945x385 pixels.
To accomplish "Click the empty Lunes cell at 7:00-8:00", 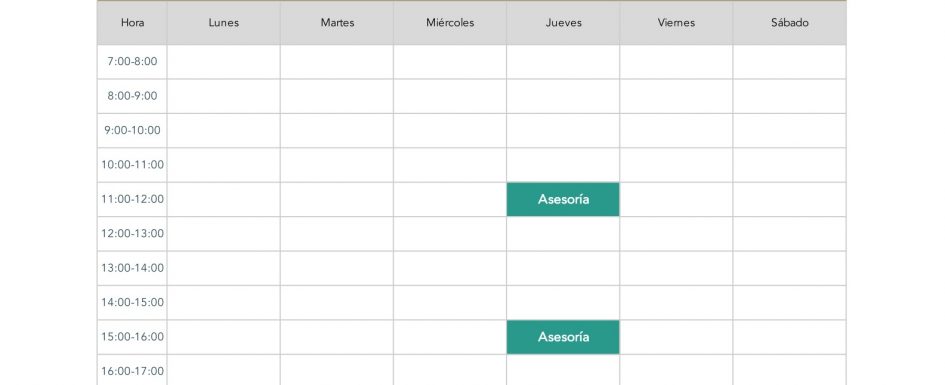I will pyautogui.click(x=224, y=61).
